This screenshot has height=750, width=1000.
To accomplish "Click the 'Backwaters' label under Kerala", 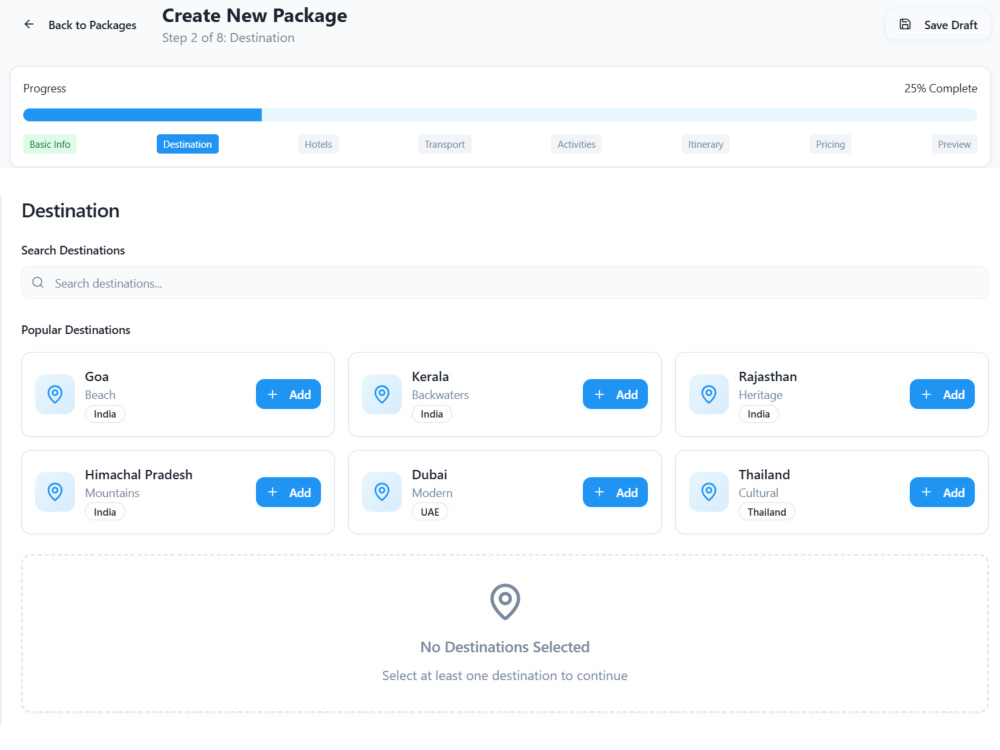I will click(440, 395).
